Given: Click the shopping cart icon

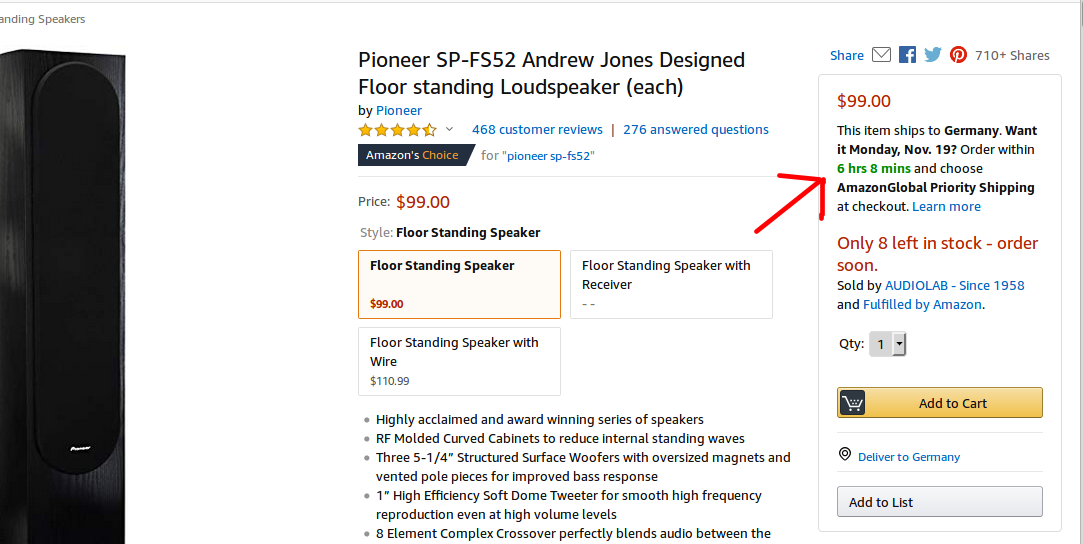Looking at the screenshot, I should 852,403.
